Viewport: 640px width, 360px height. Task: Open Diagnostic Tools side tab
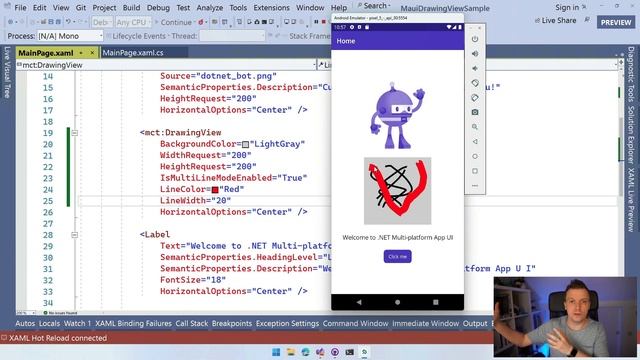(x=631, y=74)
